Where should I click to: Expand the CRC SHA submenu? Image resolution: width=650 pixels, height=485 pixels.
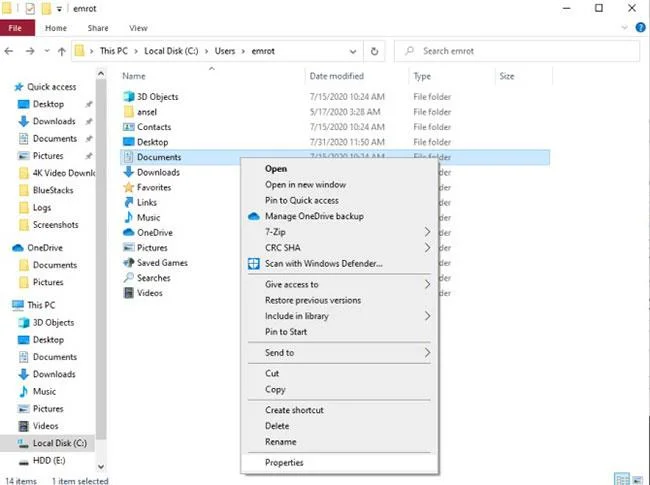[x=339, y=247]
